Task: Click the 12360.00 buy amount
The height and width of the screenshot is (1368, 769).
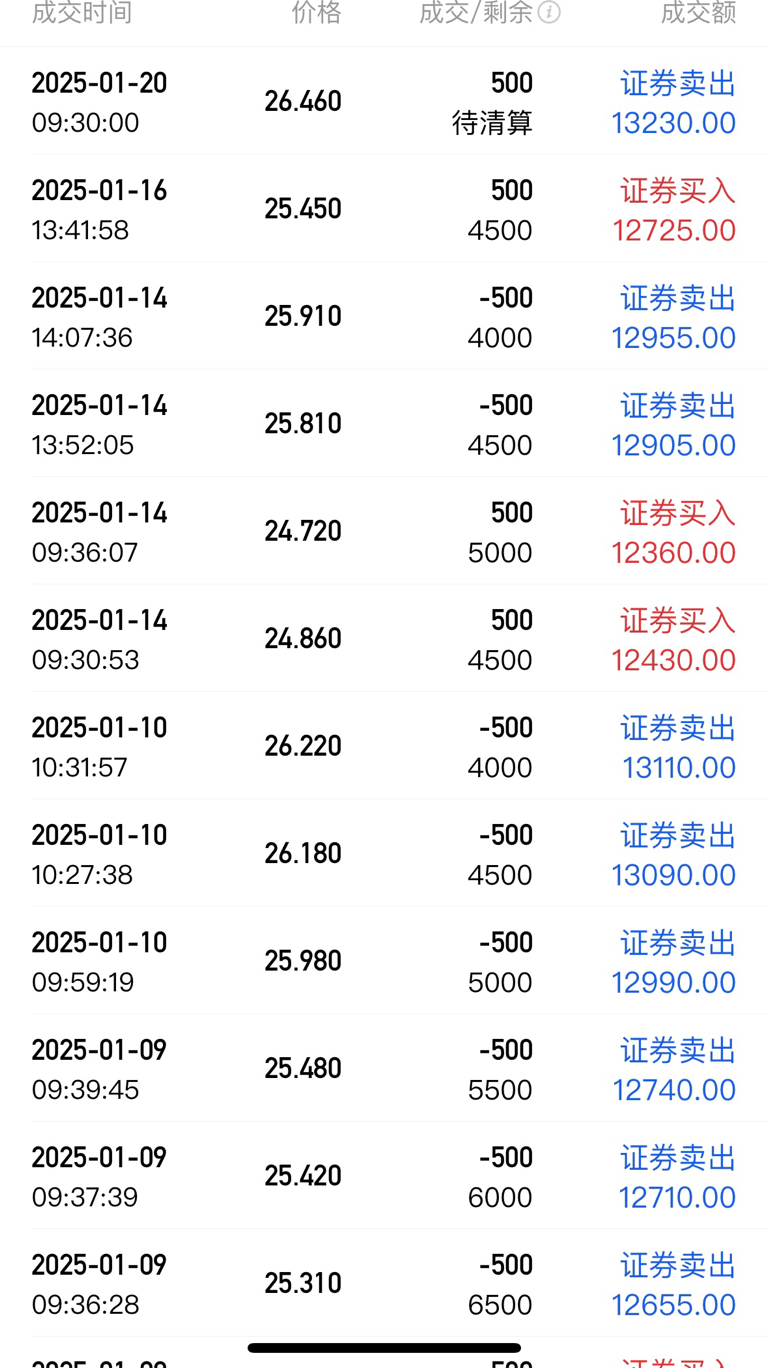Action: click(x=673, y=553)
